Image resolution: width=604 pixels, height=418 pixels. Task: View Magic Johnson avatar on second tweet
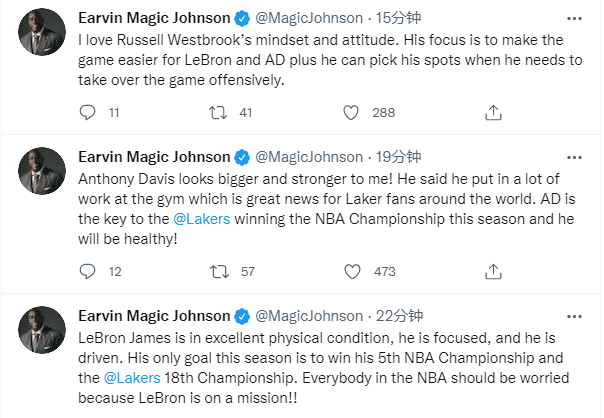click(41, 174)
